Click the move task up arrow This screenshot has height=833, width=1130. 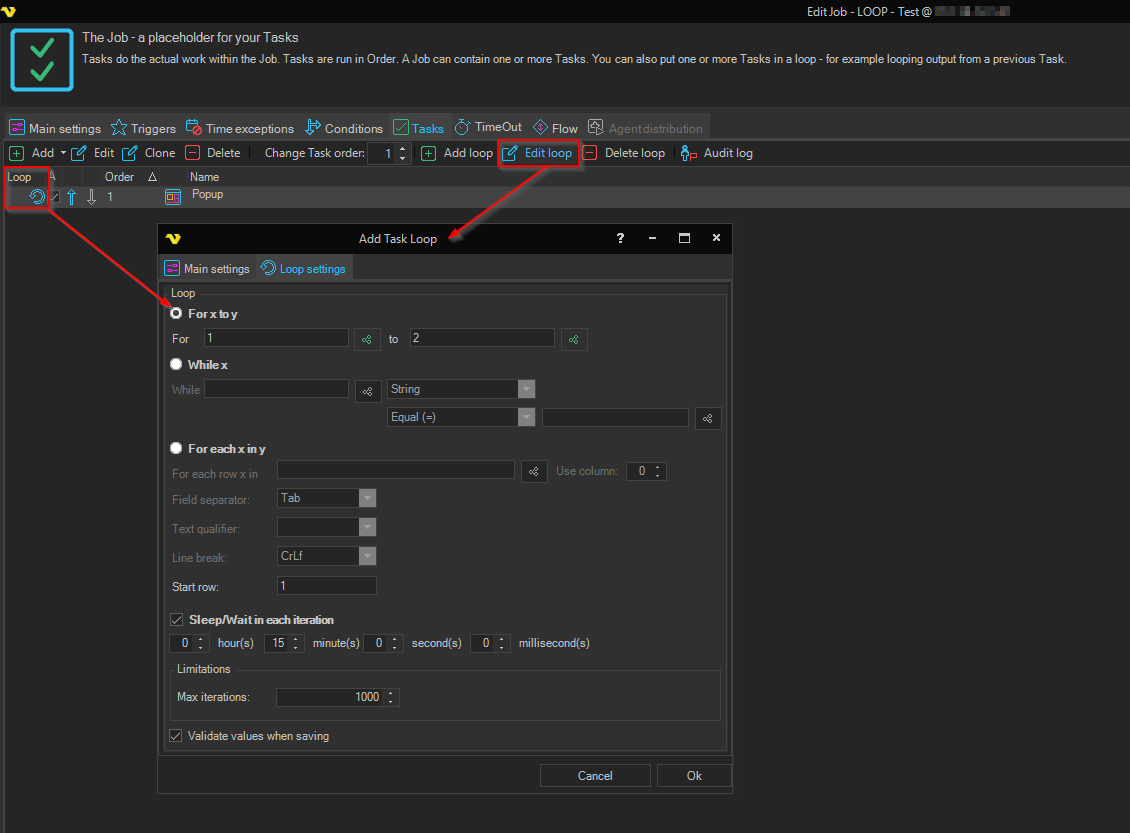pos(72,197)
